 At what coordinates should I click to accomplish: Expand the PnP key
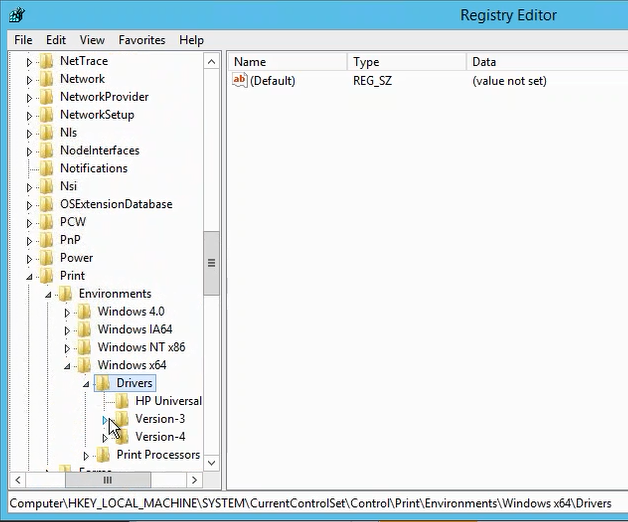coord(29,241)
